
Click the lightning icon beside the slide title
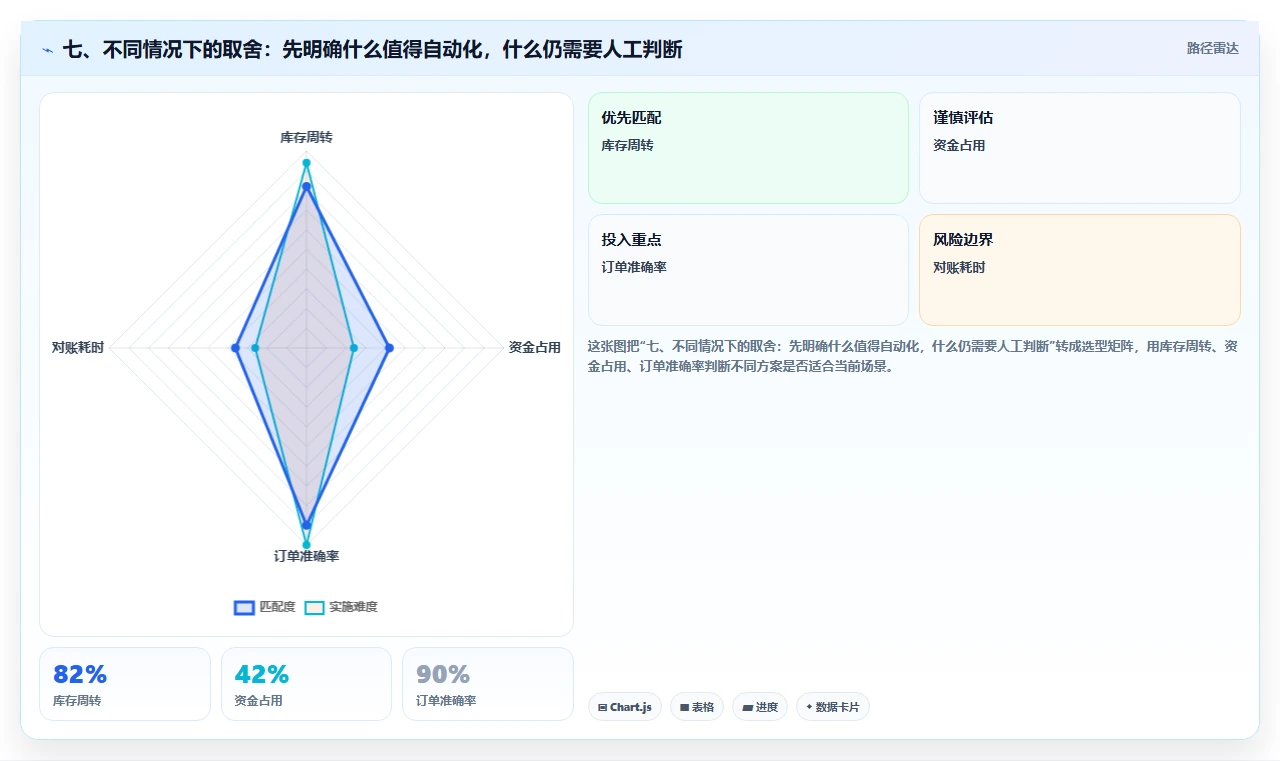click(48, 49)
